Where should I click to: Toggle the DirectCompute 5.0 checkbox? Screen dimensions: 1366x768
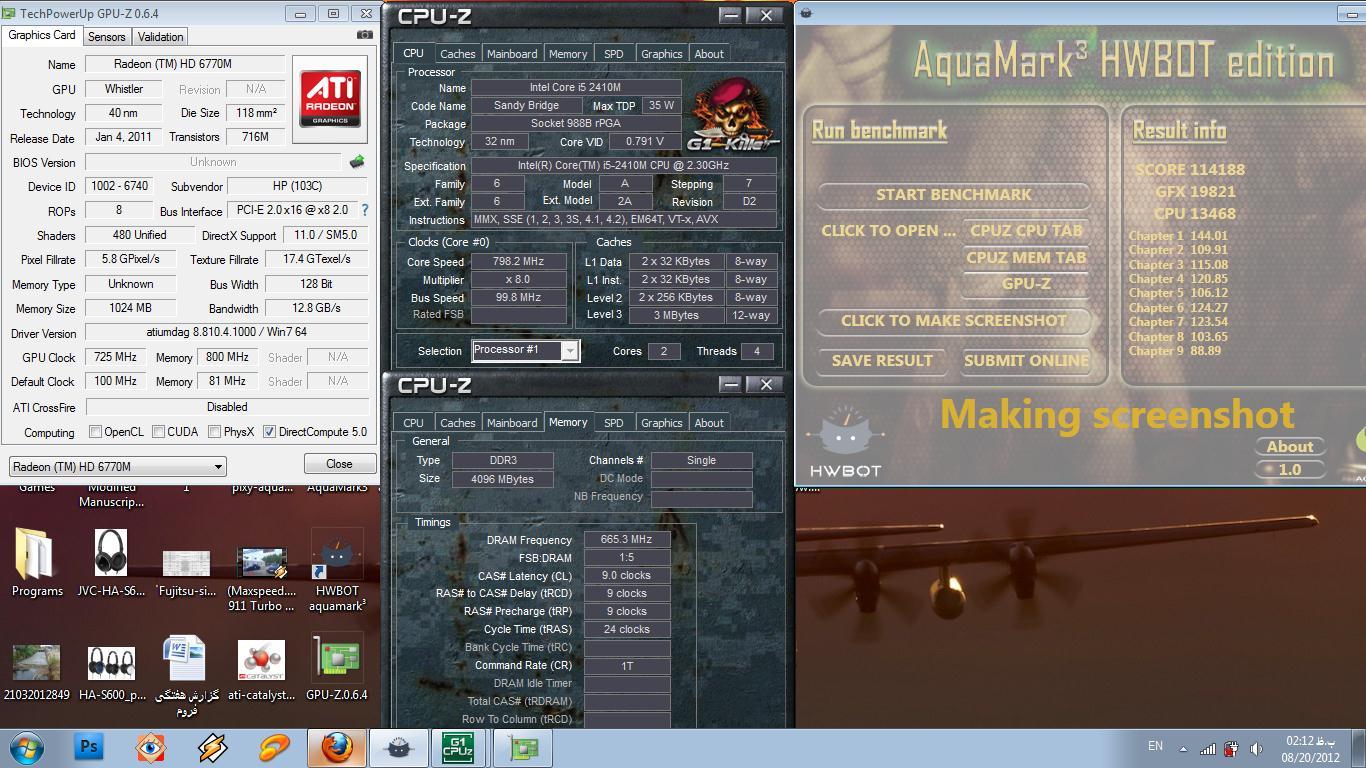point(269,432)
